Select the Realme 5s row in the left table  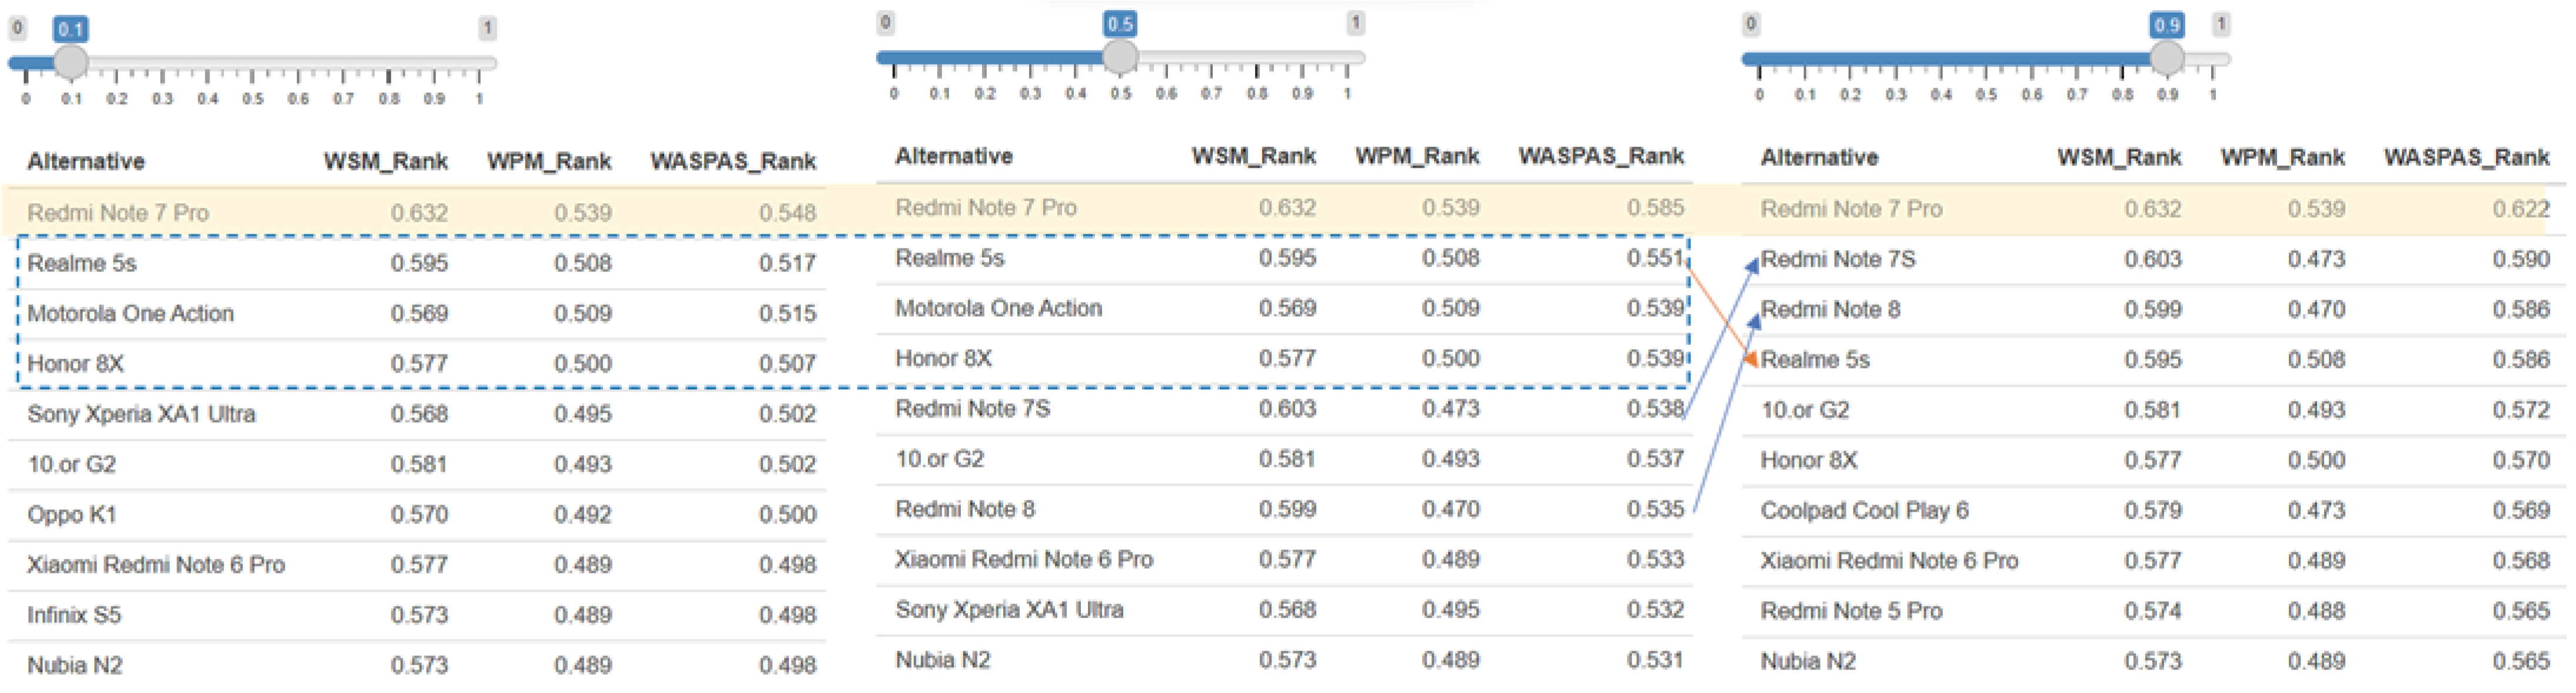click(82, 263)
